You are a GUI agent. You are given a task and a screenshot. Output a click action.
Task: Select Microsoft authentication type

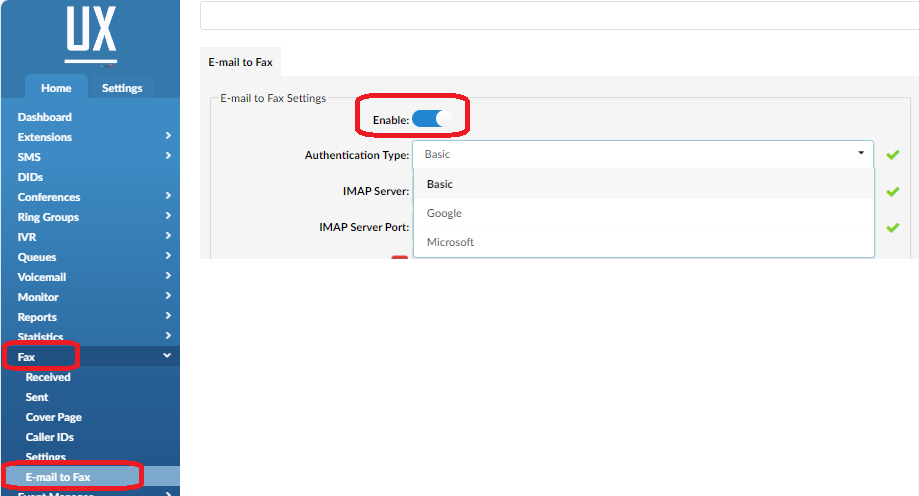click(x=644, y=242)
